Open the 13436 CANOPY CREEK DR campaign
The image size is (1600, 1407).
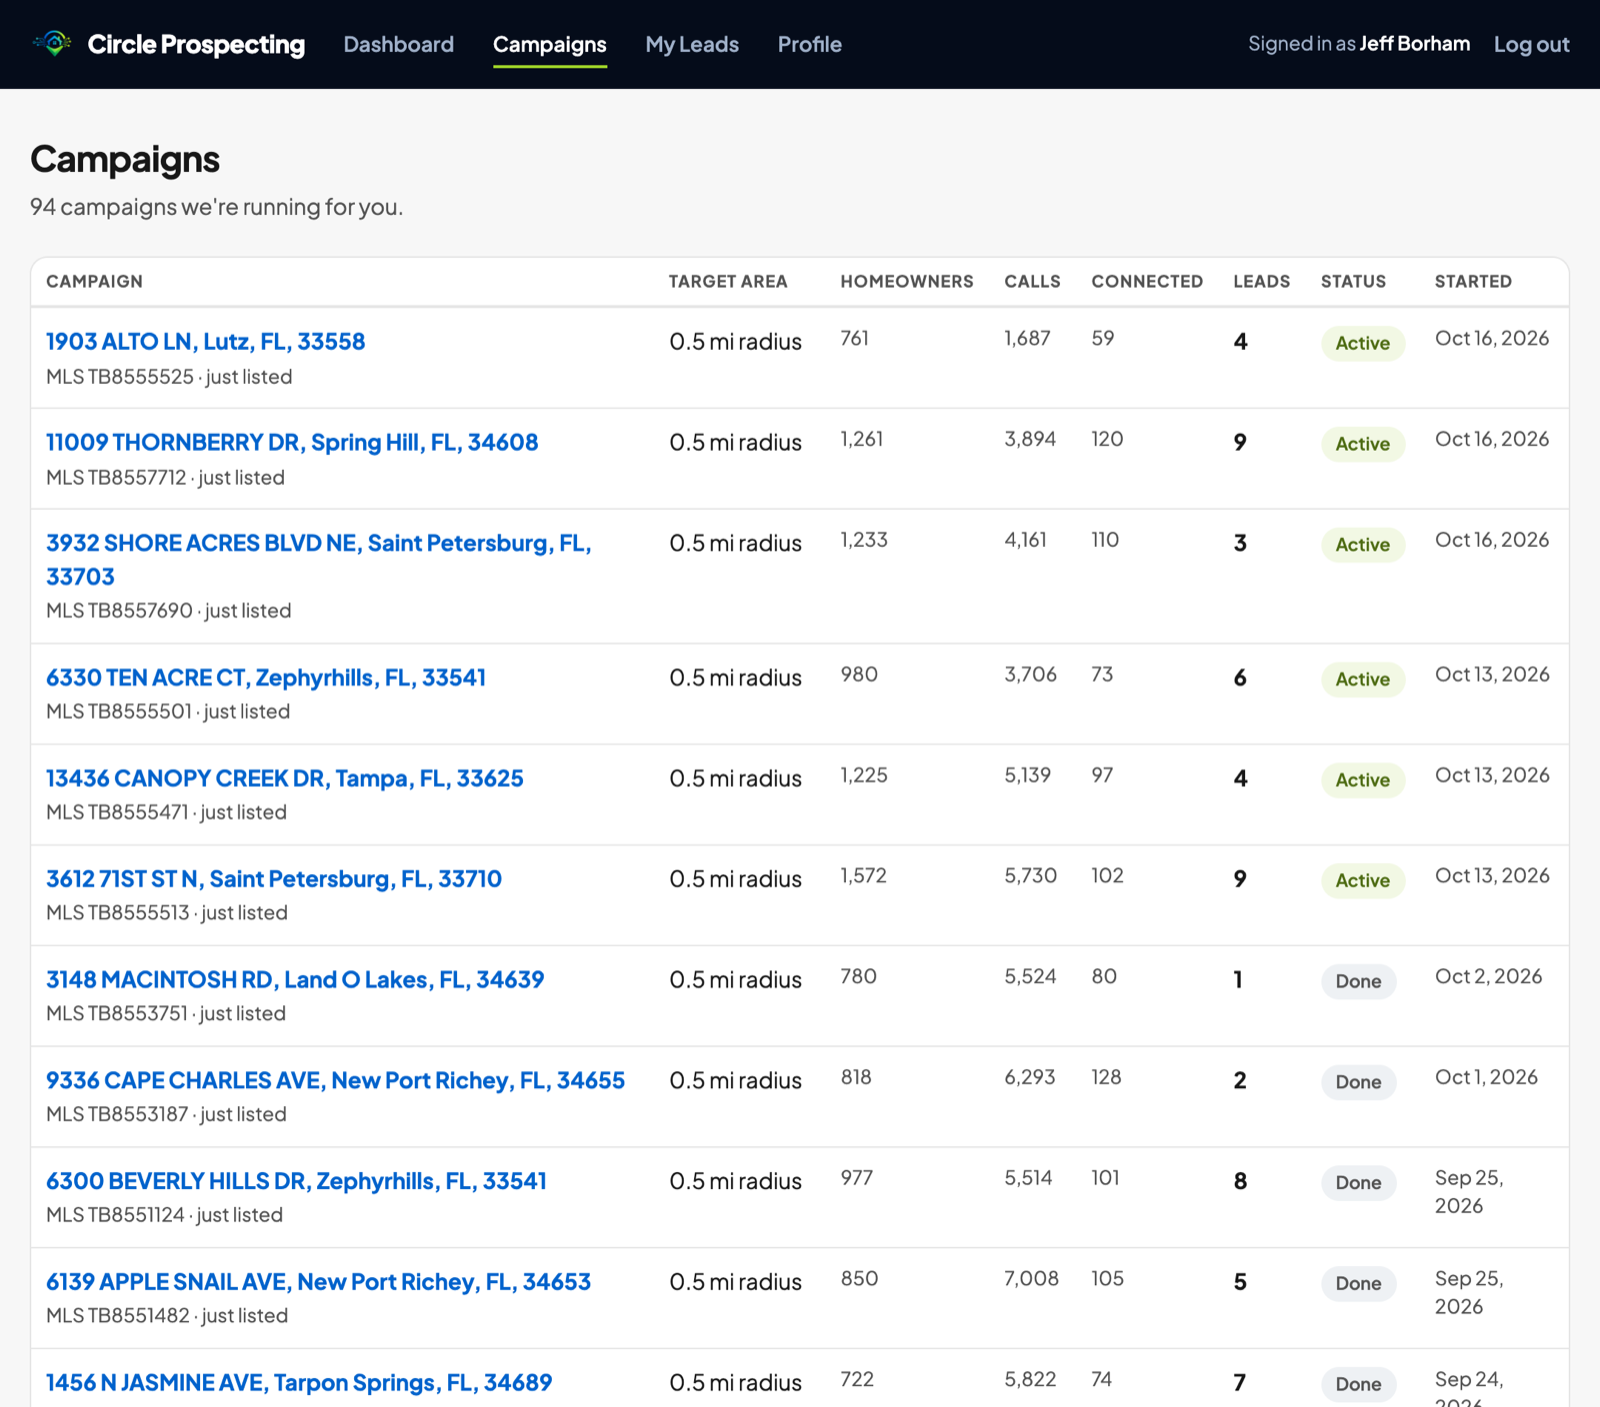[x=284, y=778]
